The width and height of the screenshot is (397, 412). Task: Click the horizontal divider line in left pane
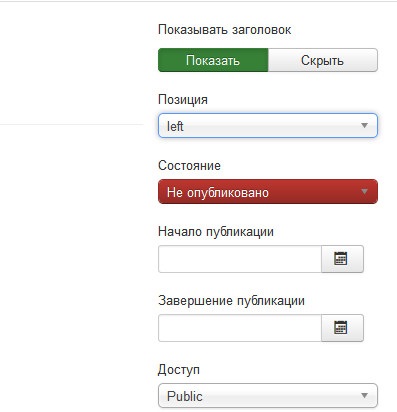[72, 125]
